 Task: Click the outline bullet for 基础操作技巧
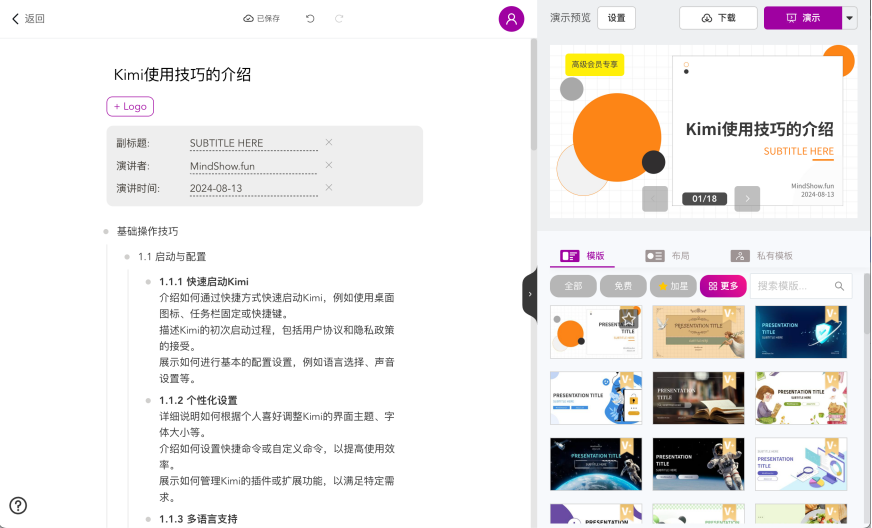click(x=106, y=231)
